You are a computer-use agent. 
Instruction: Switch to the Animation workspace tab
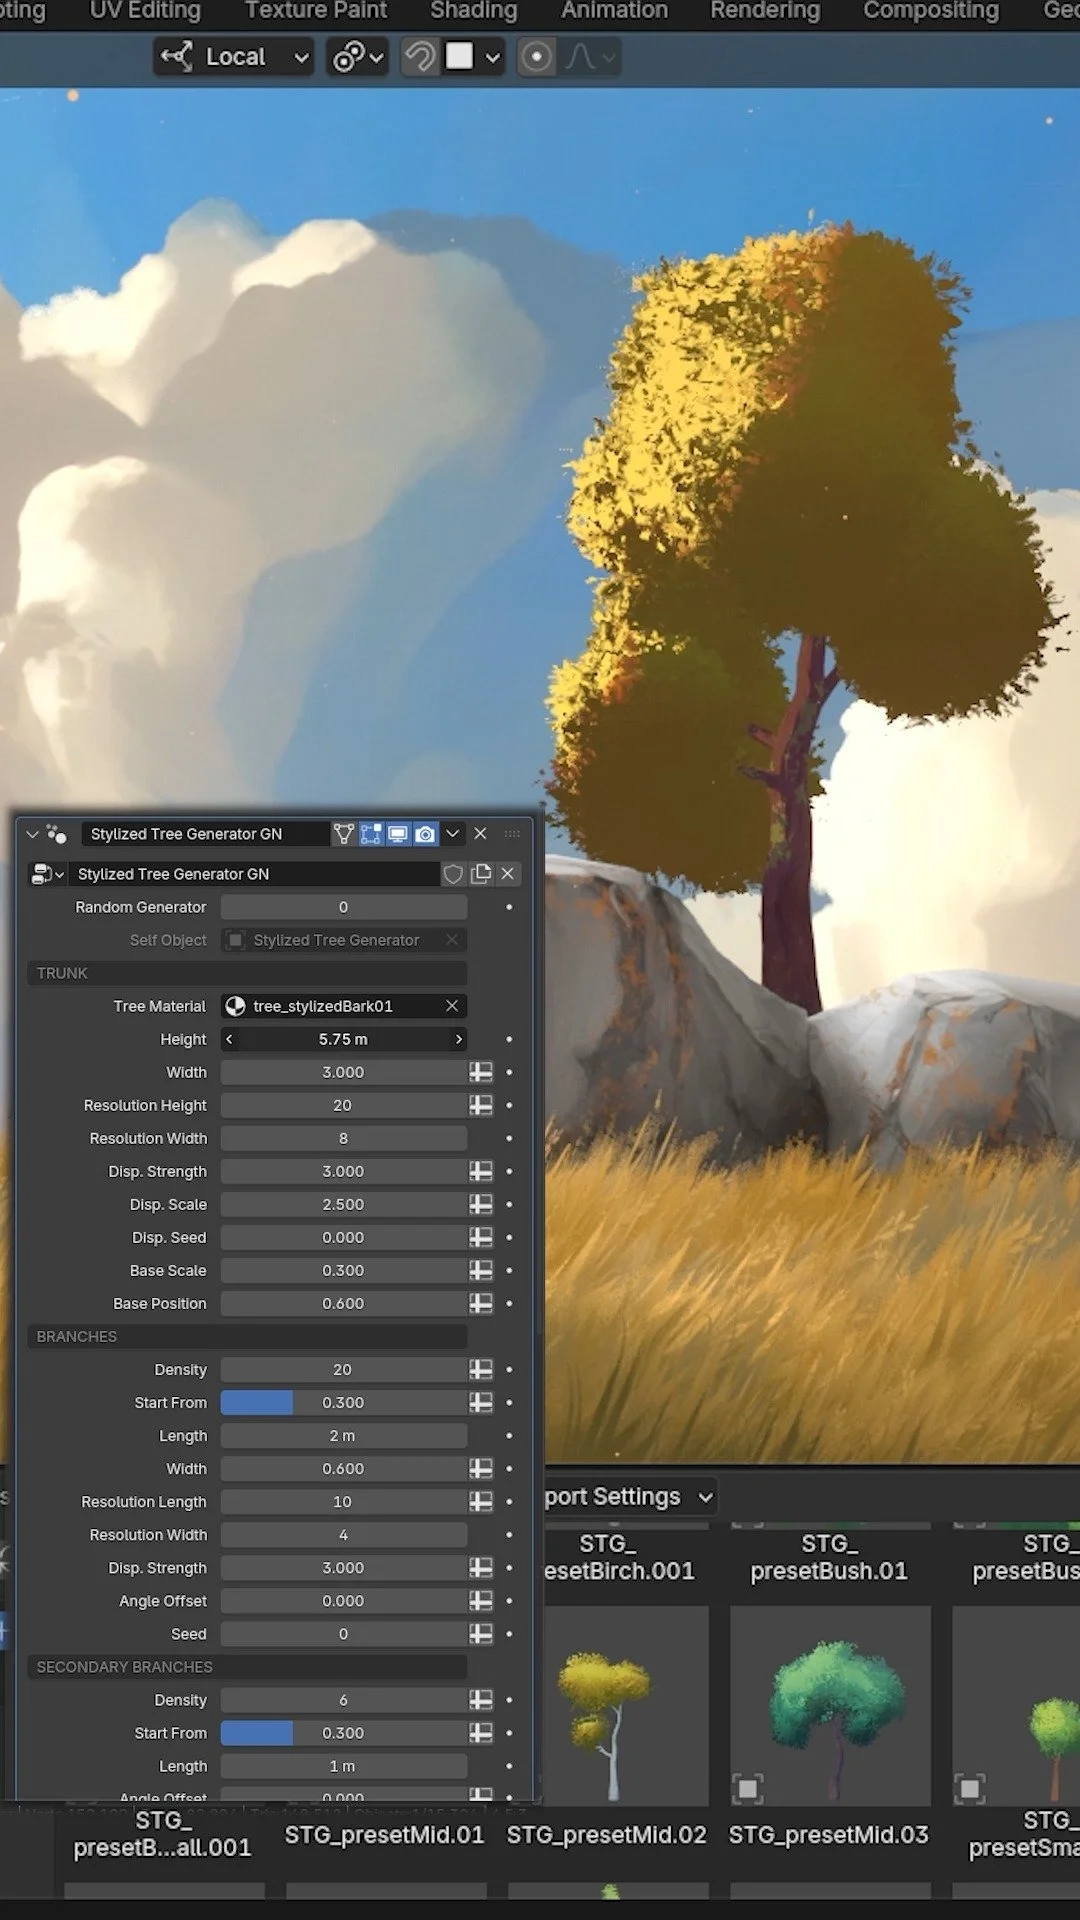point(614,11)
